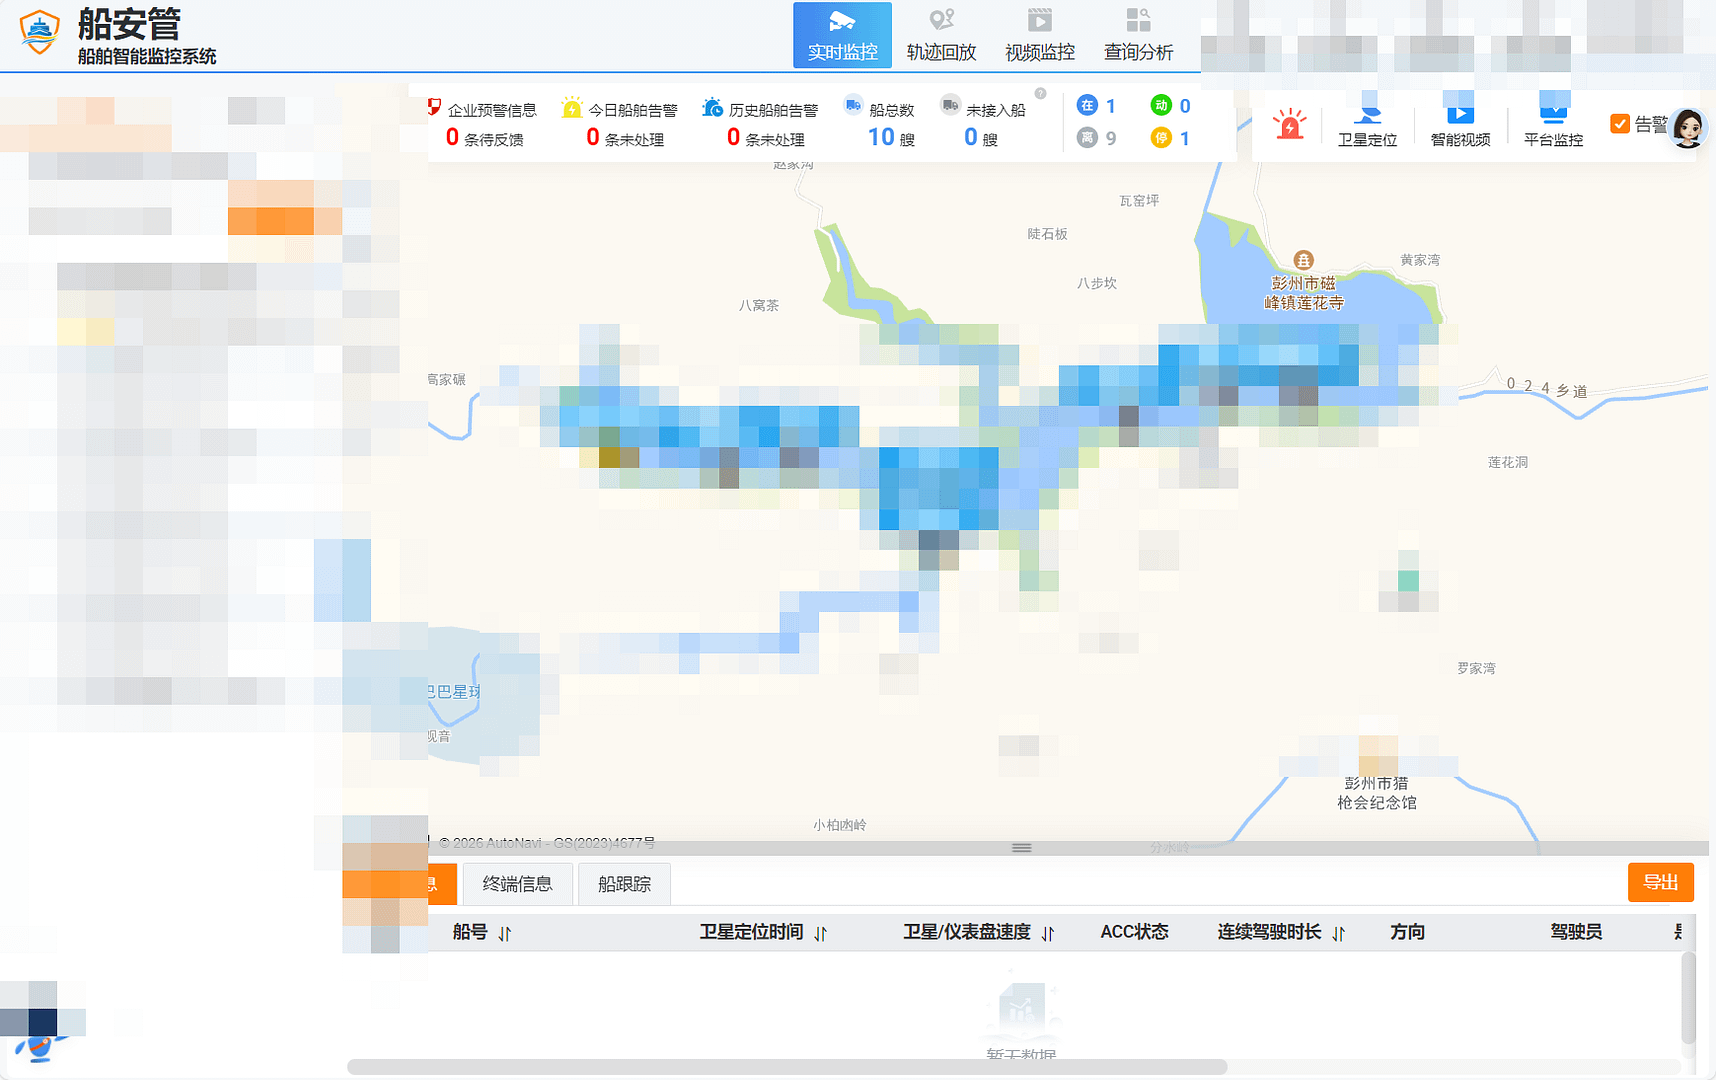Click the ACC状态 column header
Viewport: 1716px width, 1080px height.
[1134, 932]
